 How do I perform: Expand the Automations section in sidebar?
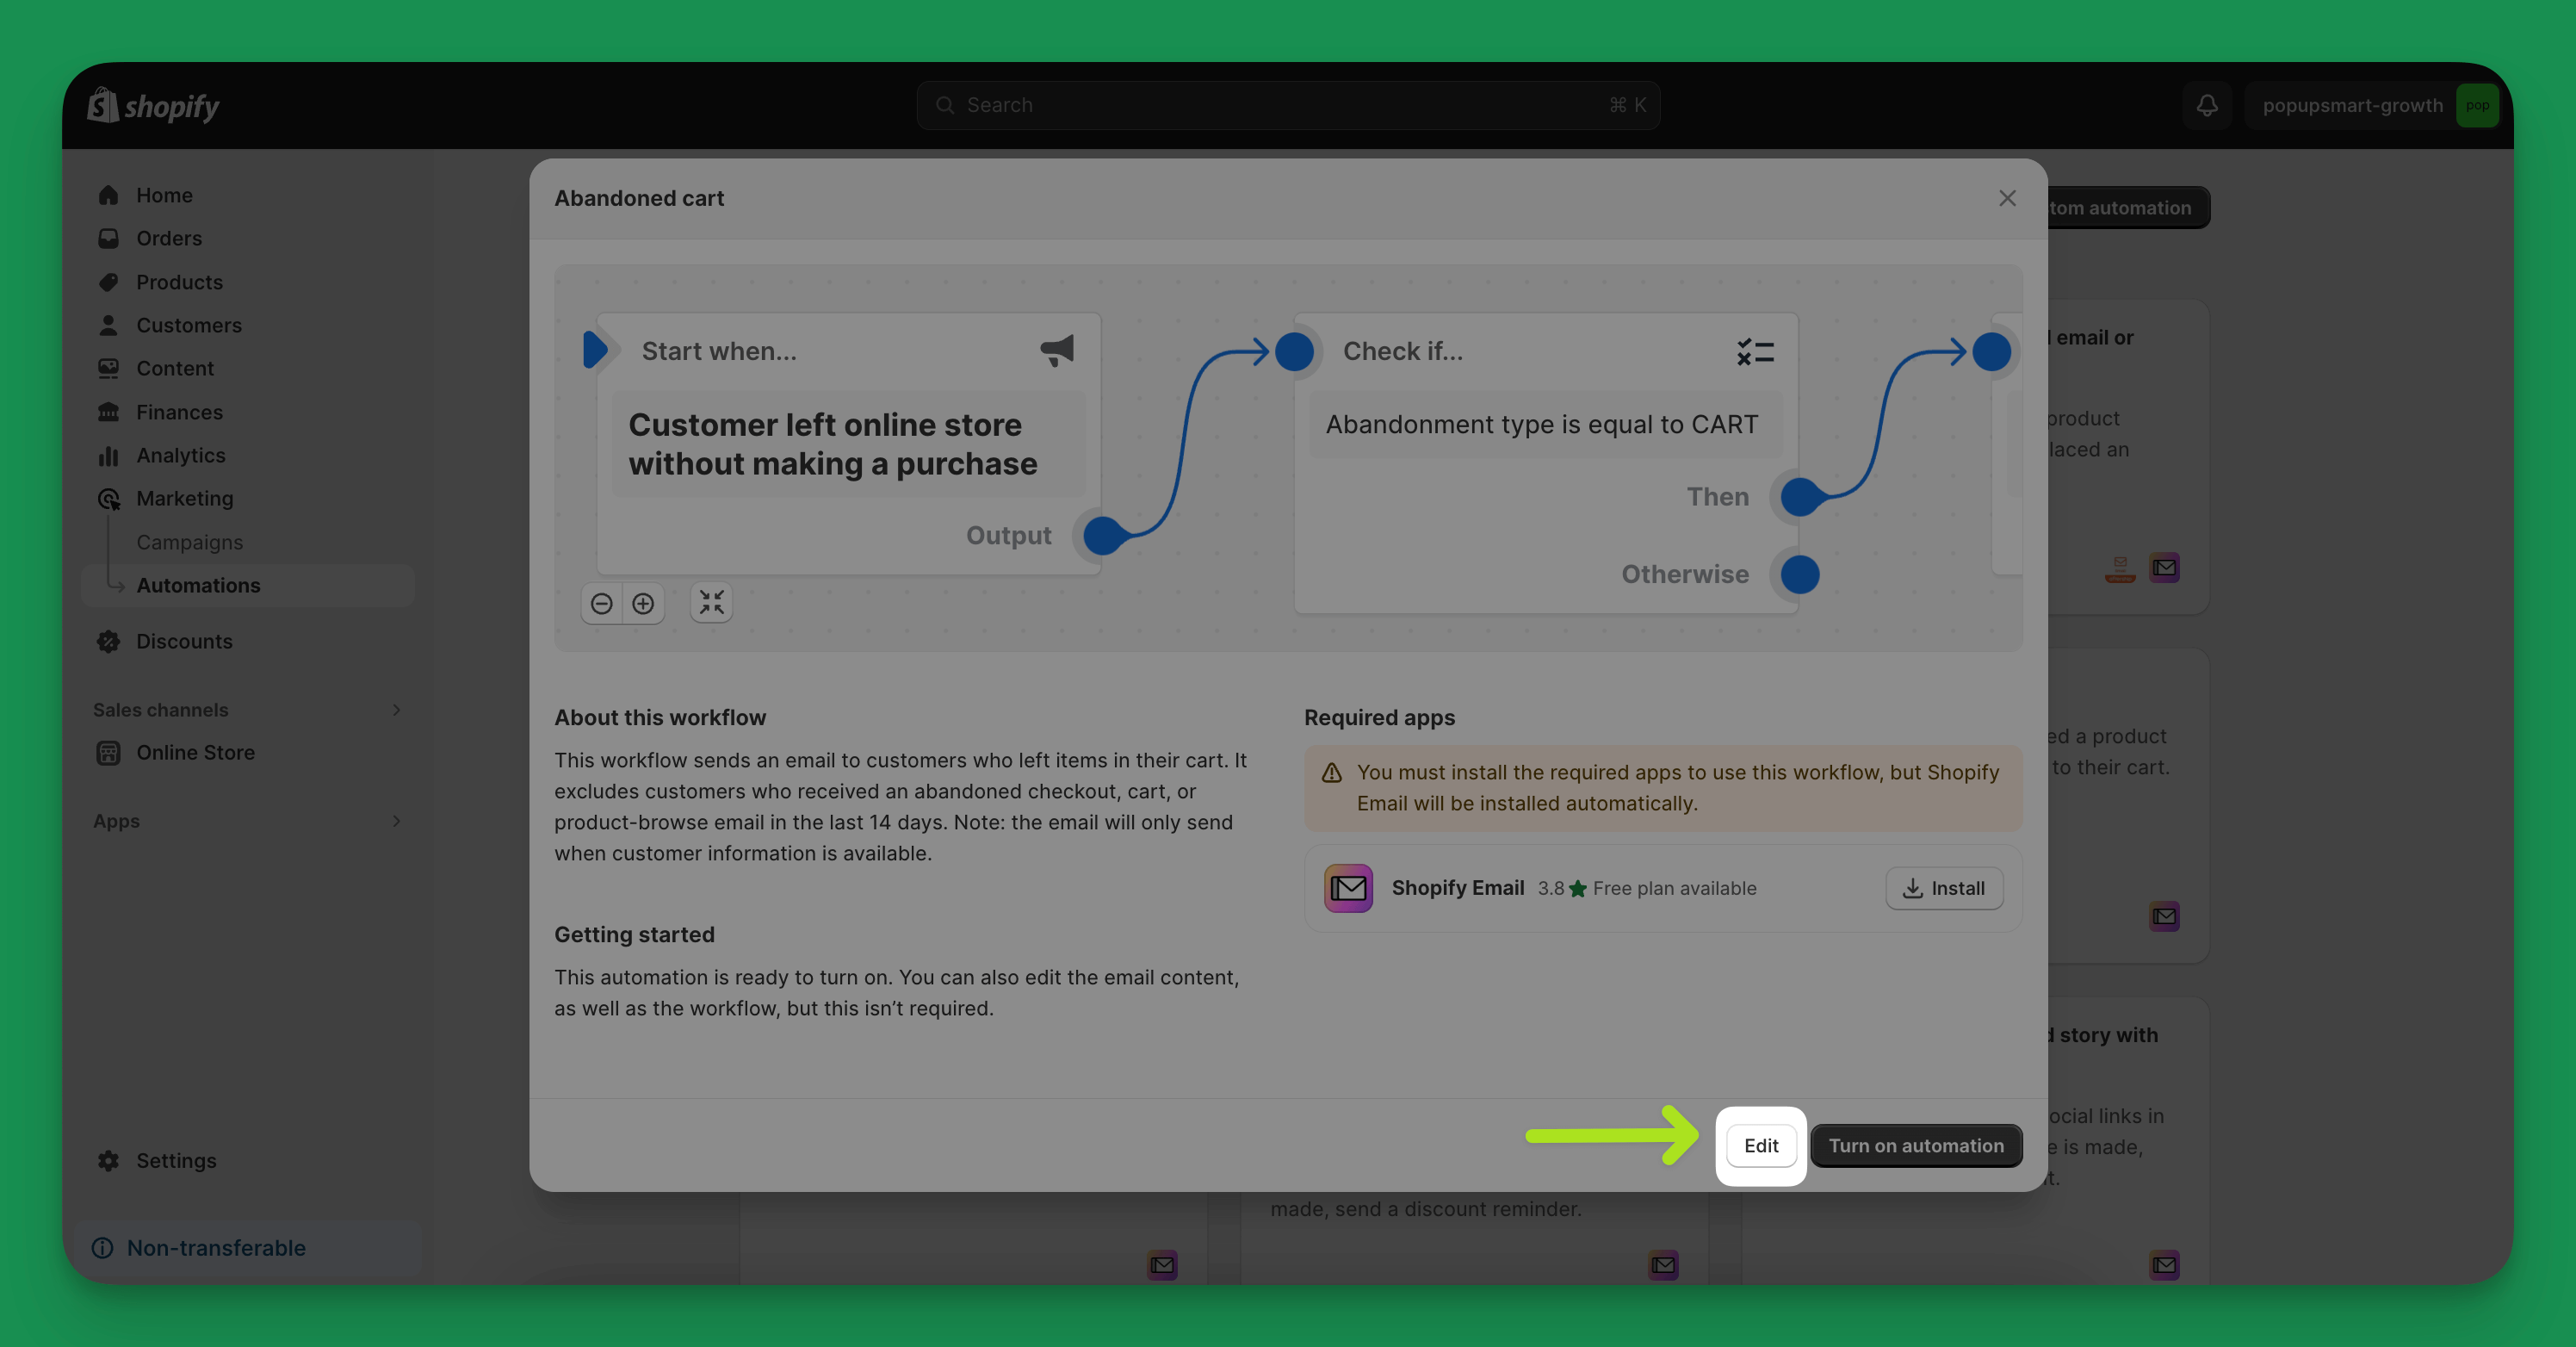click(x=198, y=585)
